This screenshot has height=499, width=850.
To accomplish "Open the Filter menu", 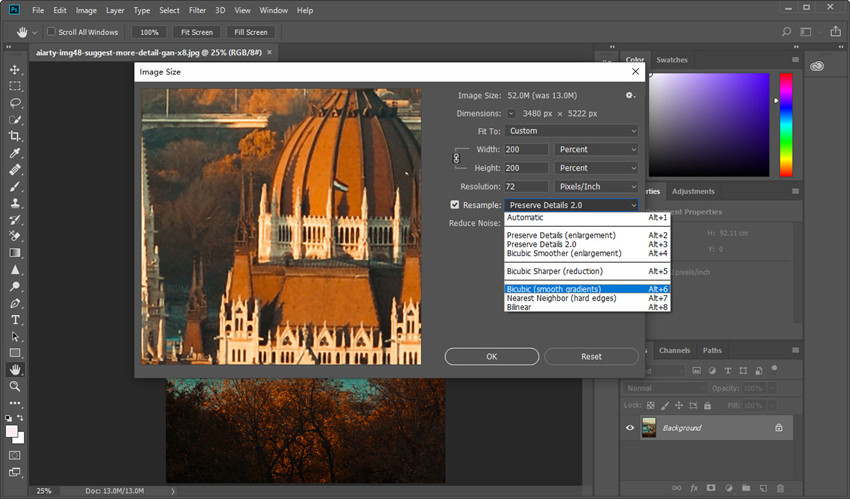I will 197,10.
